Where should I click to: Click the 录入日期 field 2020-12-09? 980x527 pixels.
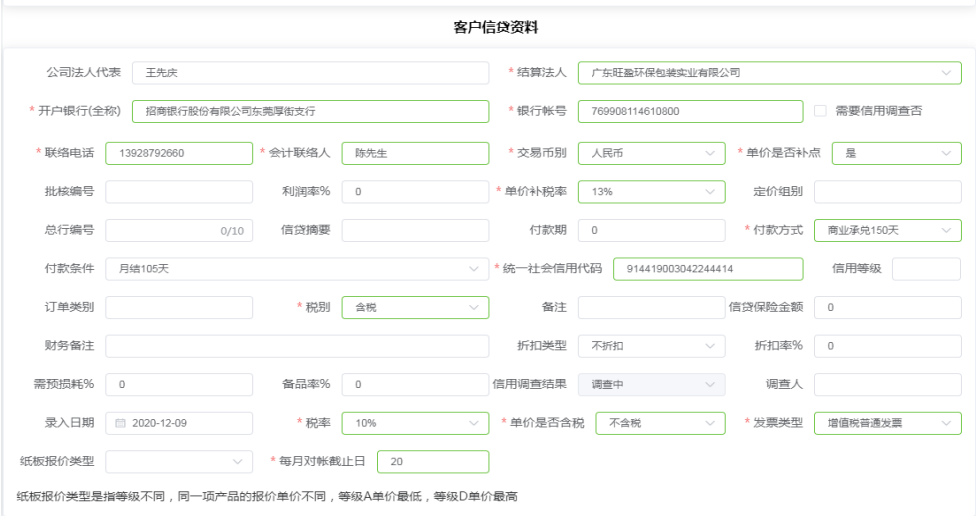point(179,423)
